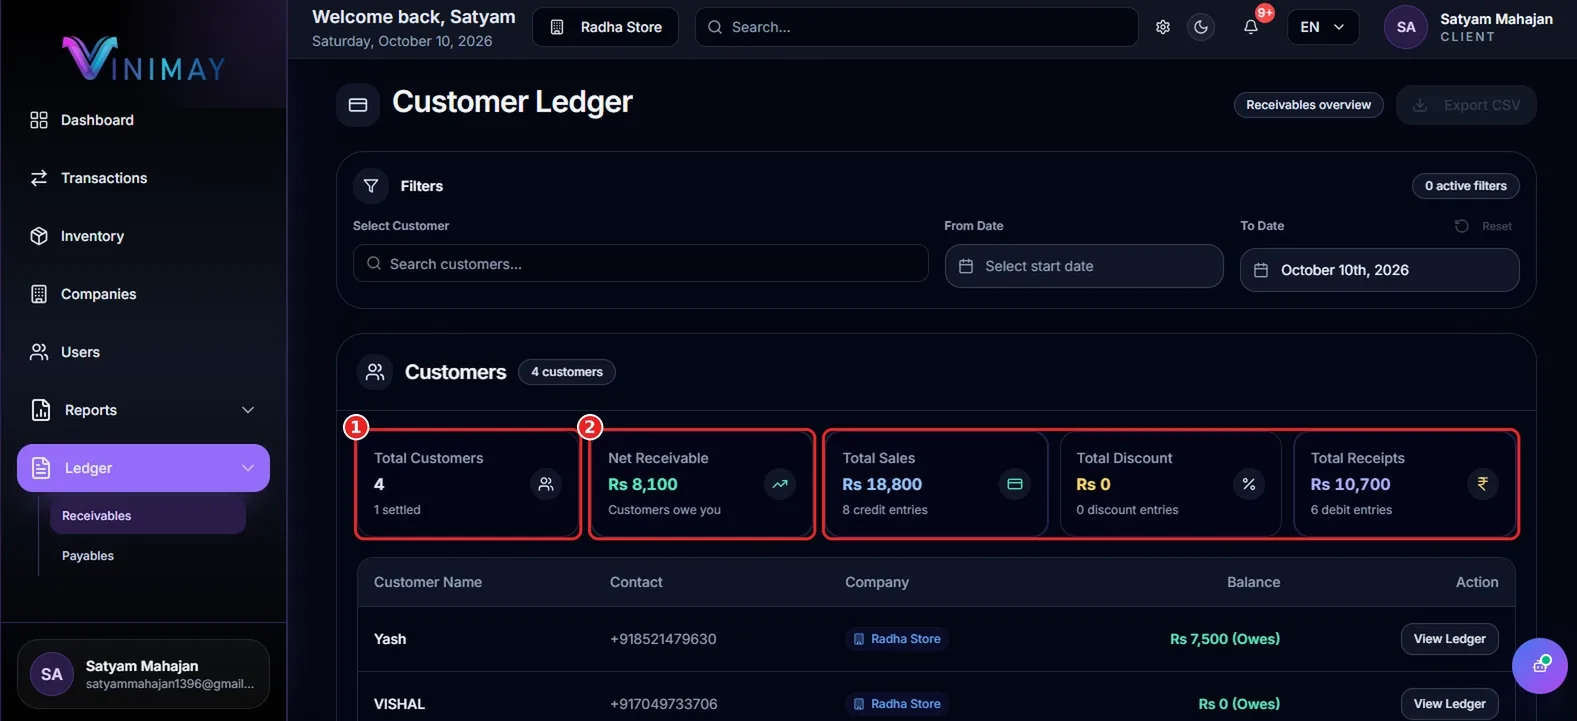Click the Net Receivable trend icon
Screen dimensions: 1577x721
coord(780,484)
